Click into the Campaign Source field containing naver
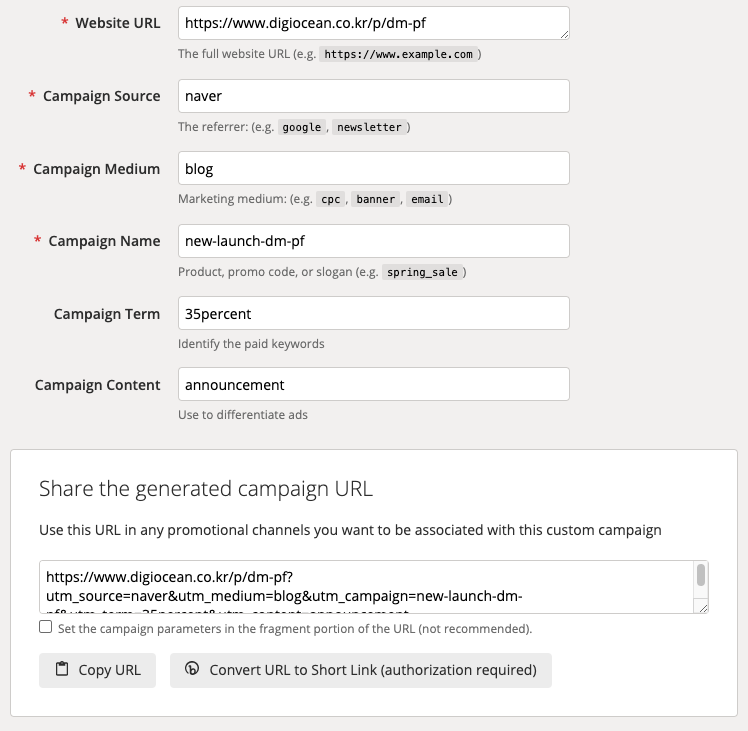This screenshot has width=748, height=731. (374, 96)
